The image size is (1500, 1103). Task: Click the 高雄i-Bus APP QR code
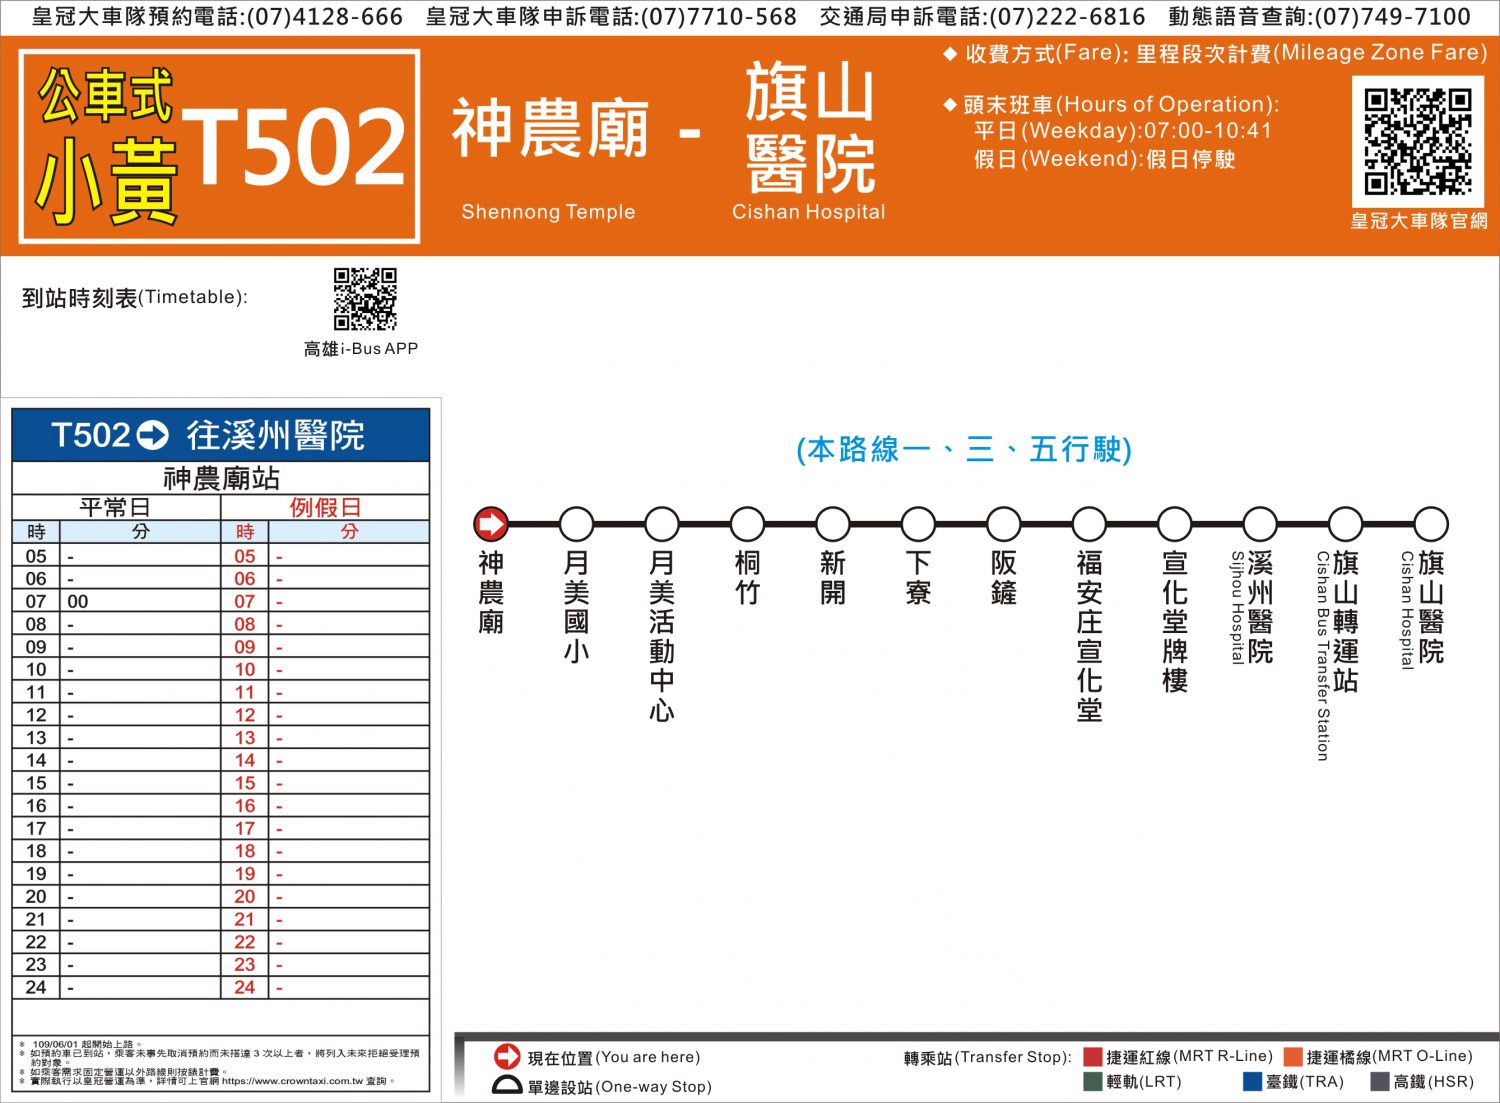(365, 298)
